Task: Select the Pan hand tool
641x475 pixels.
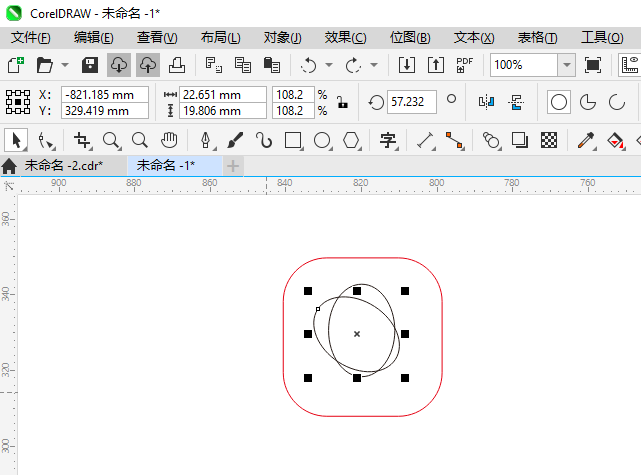Action: point(170,140)
